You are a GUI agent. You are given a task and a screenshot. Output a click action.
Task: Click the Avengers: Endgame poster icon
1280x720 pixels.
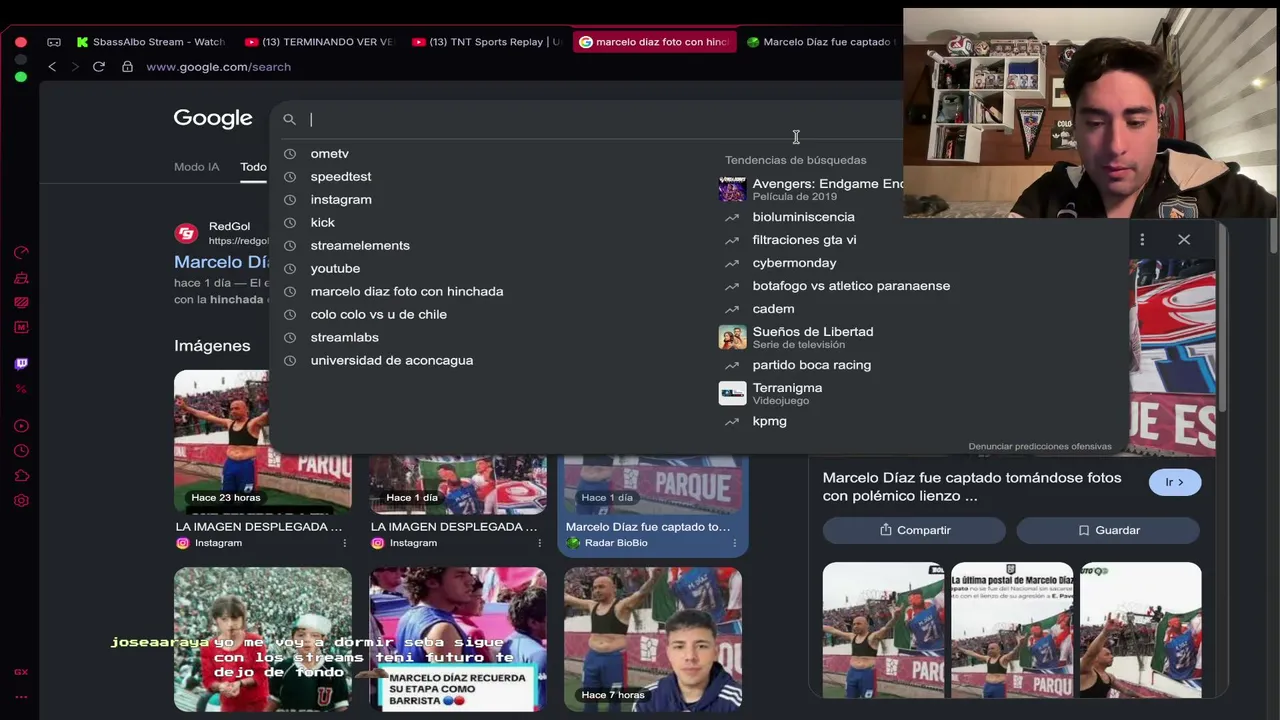(x=732, y=189)
